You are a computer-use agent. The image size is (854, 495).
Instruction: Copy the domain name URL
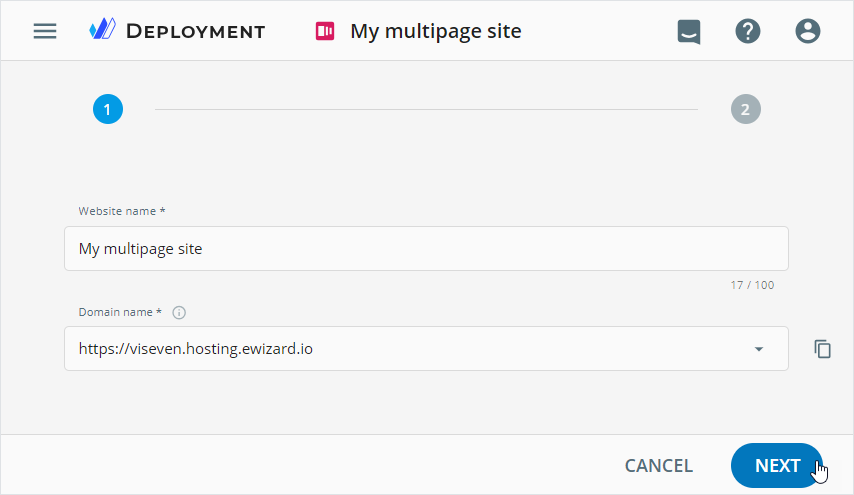[x=823, y=349]
